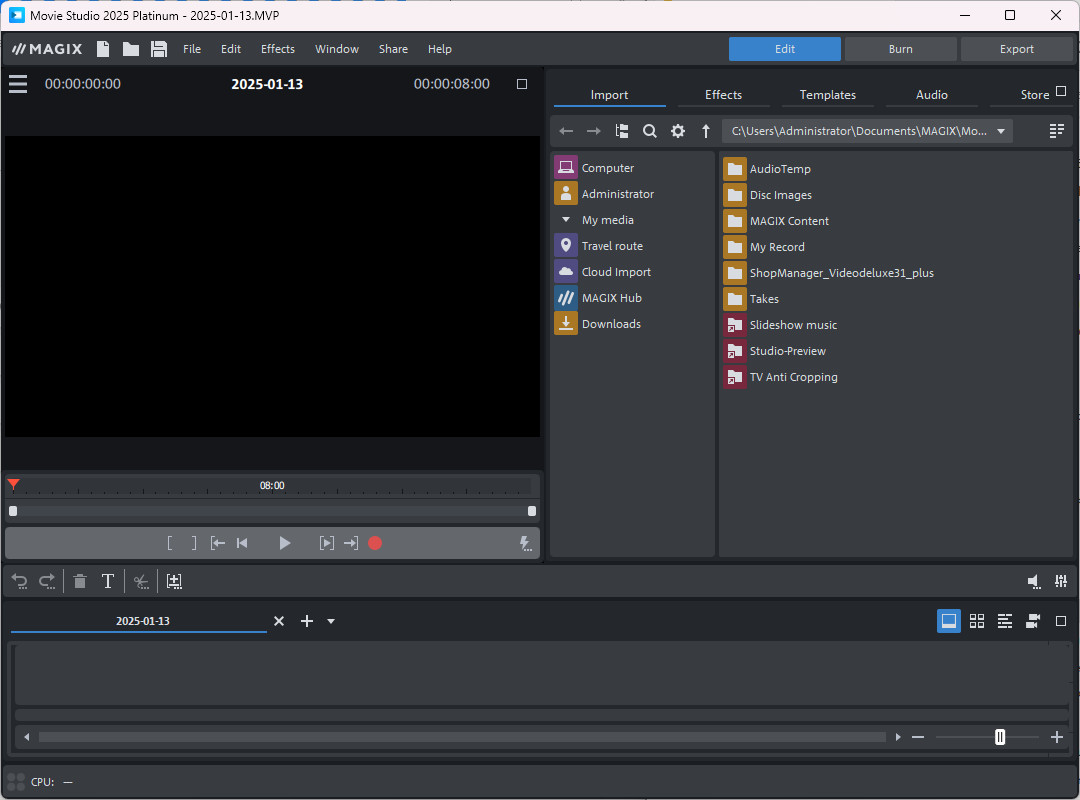The height and width of the screenshot is (800, 1080).
Task: Open the Edit menu
Action: point(231,49)
